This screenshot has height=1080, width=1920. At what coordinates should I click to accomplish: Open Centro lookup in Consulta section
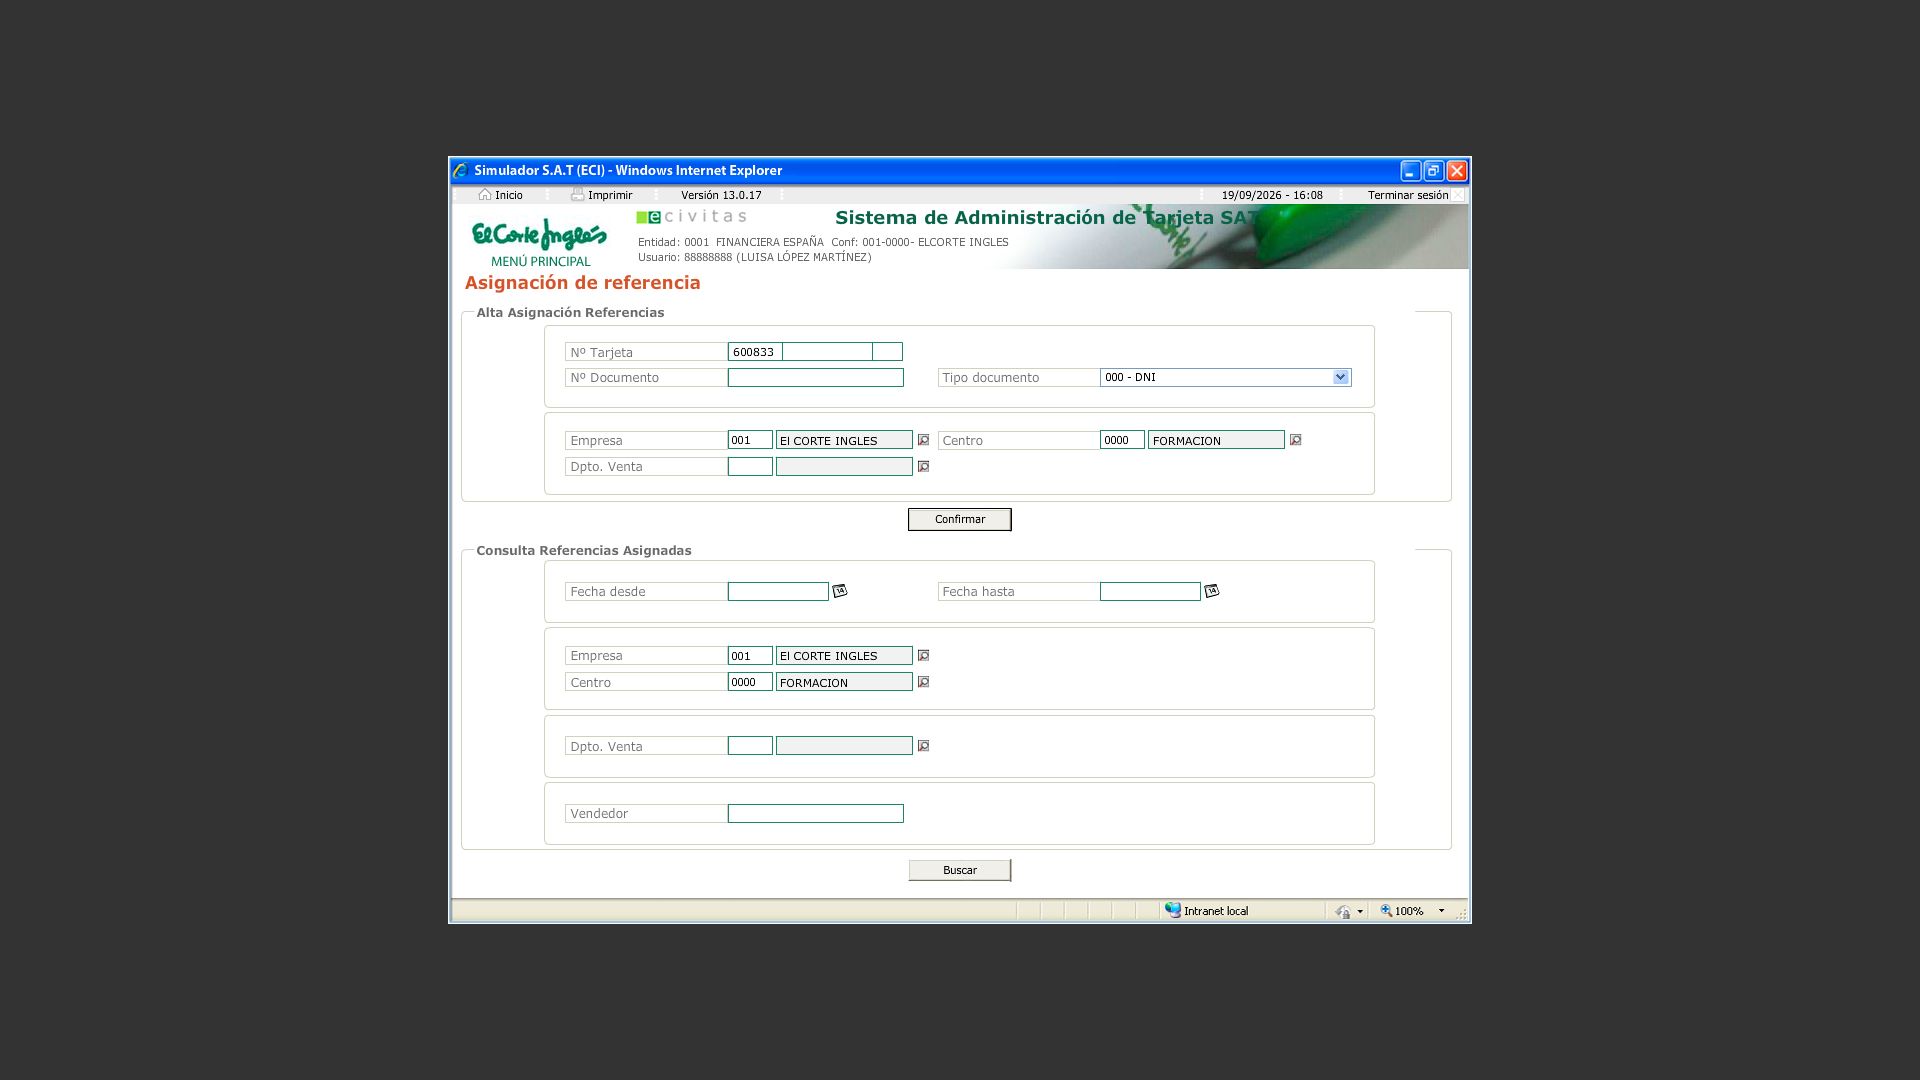click(x=923, y=682)
